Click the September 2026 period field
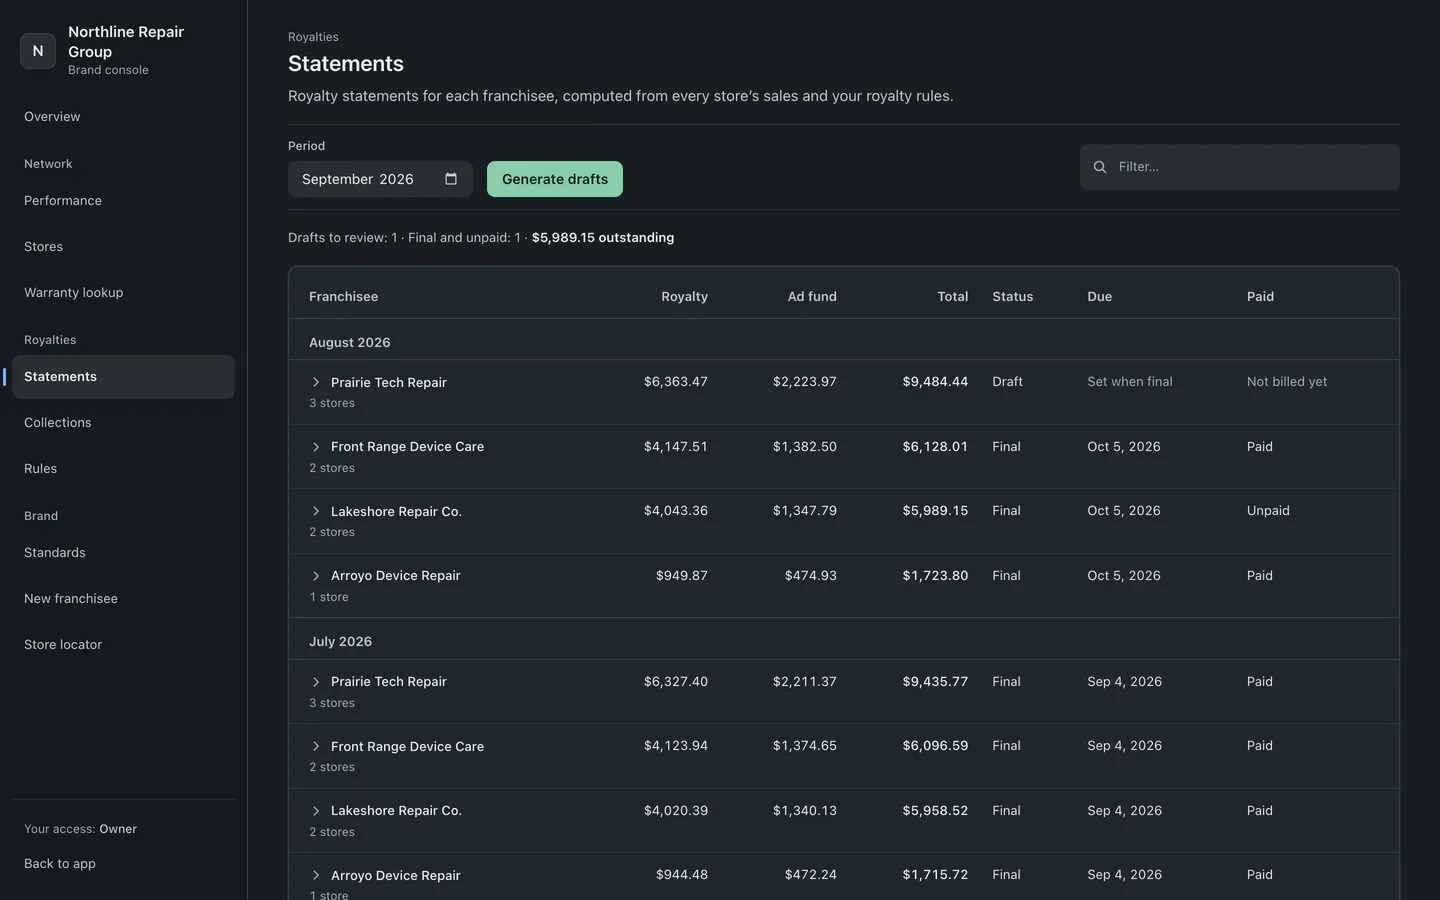Screen dimensions: 1440x900 380,179
